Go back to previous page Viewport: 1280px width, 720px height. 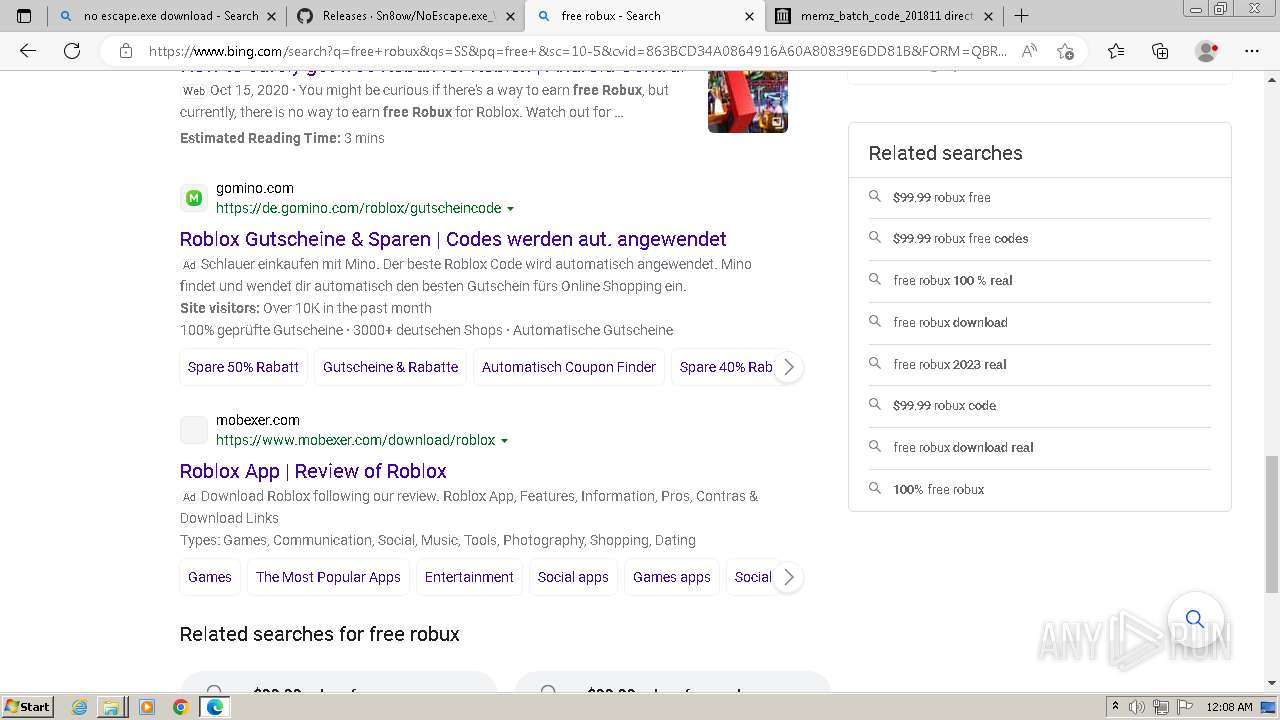coord(28,51)
